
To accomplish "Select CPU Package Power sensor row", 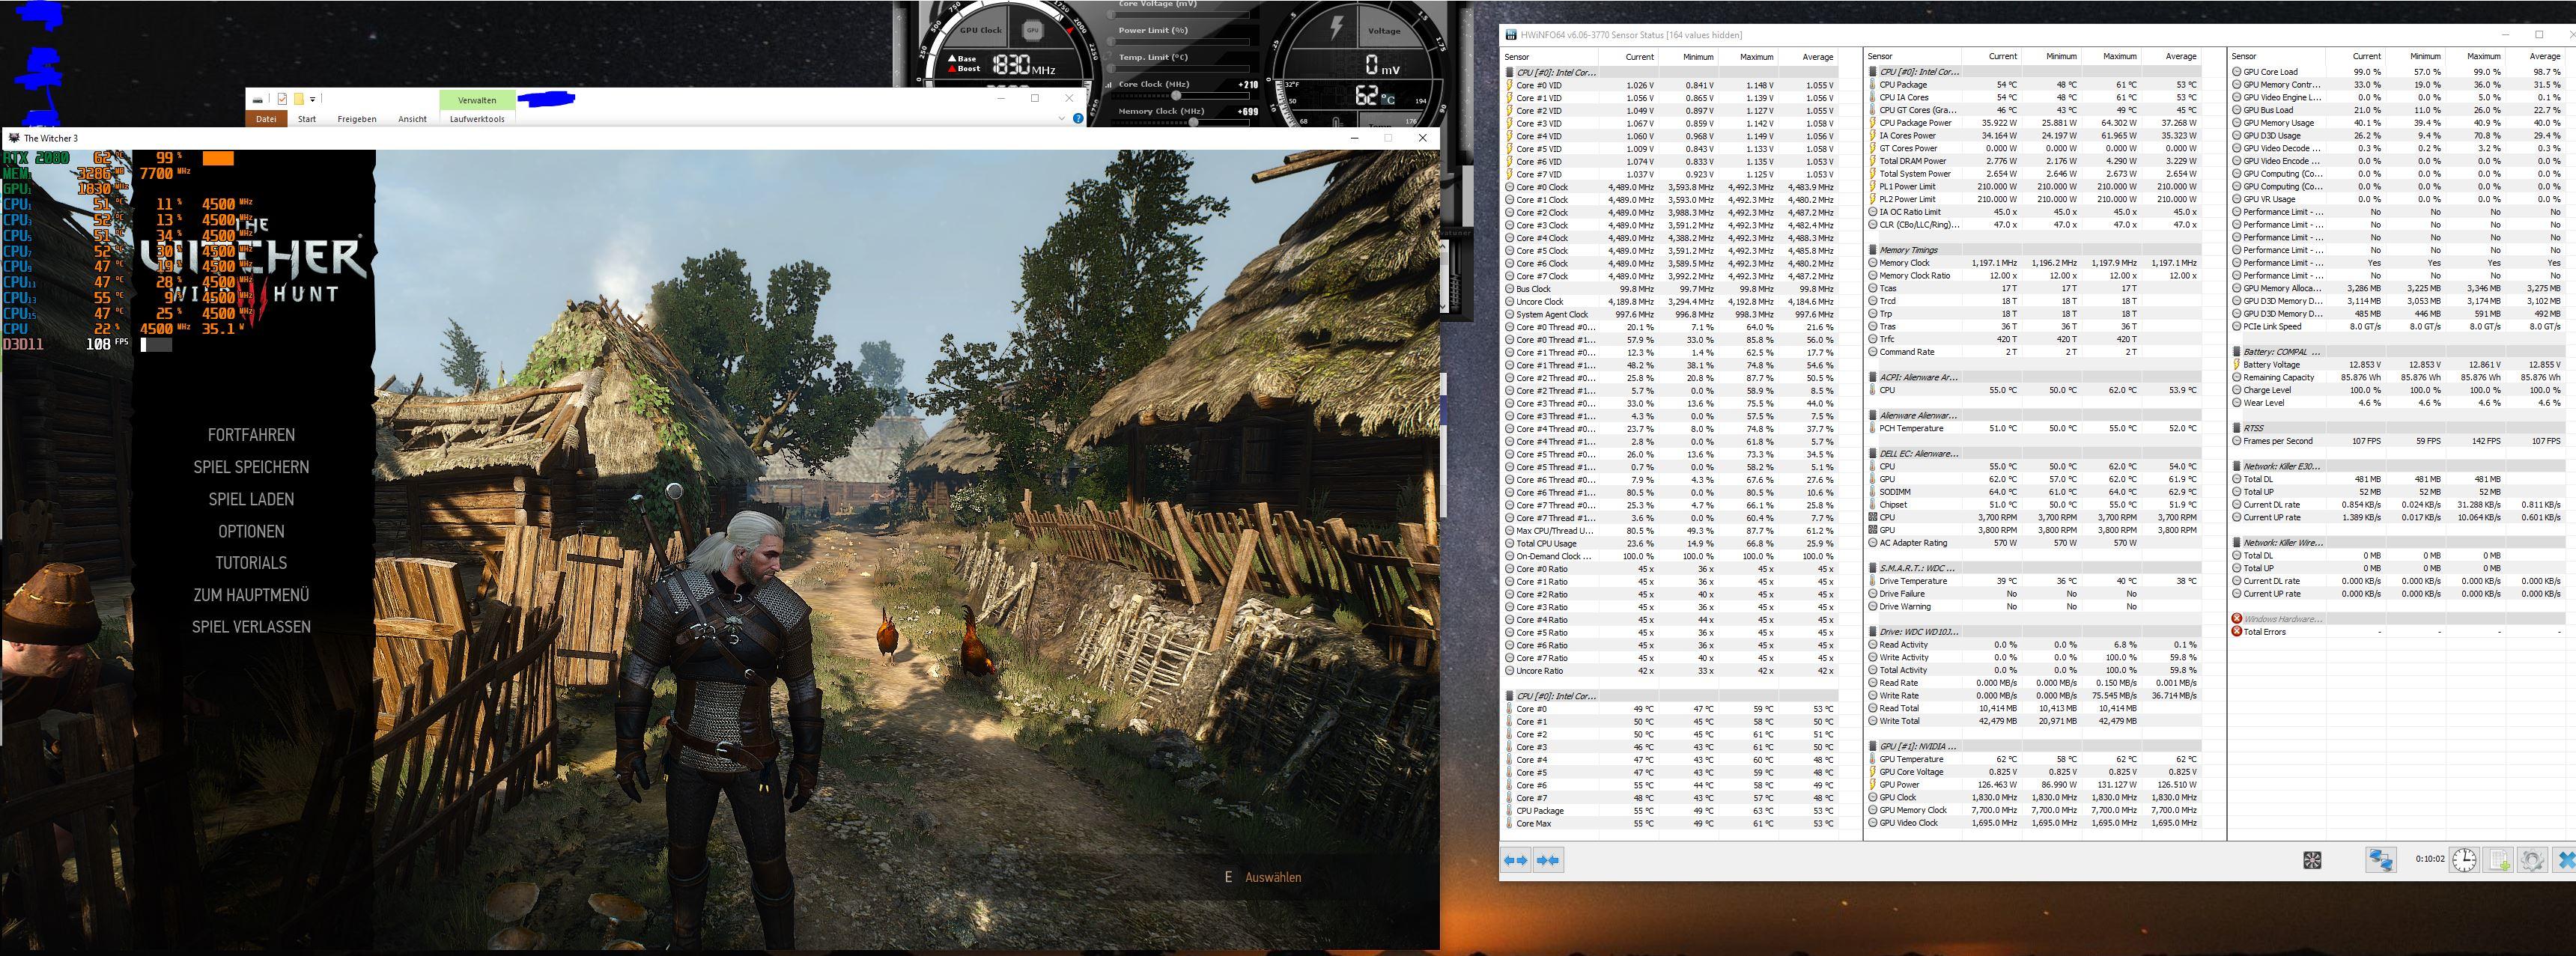I will 2035,123.
